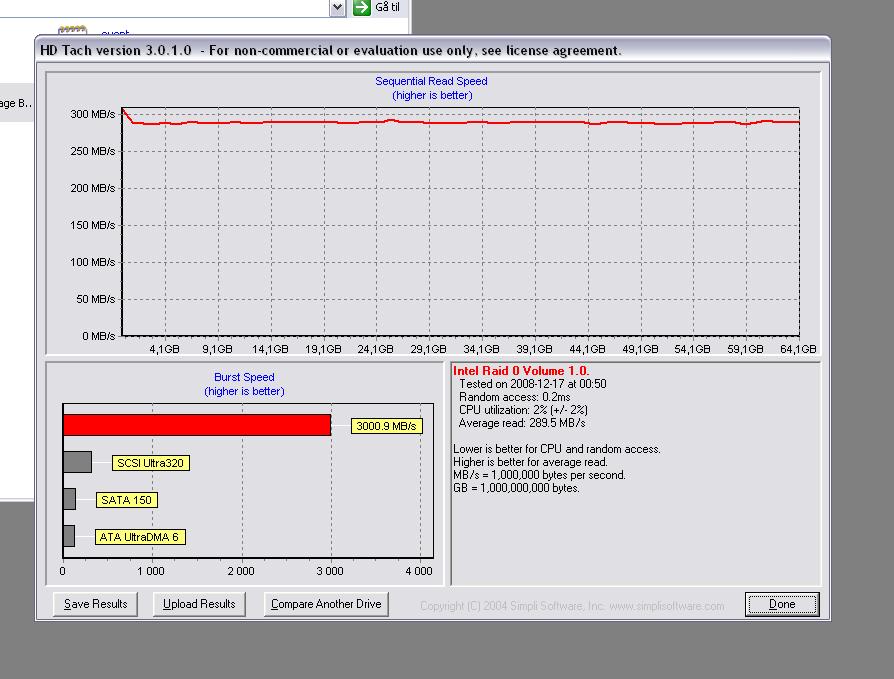Screen dimensions: 894x679
Task: Click the CPU utilization: 2% text
Action: [x=523, y=410]
